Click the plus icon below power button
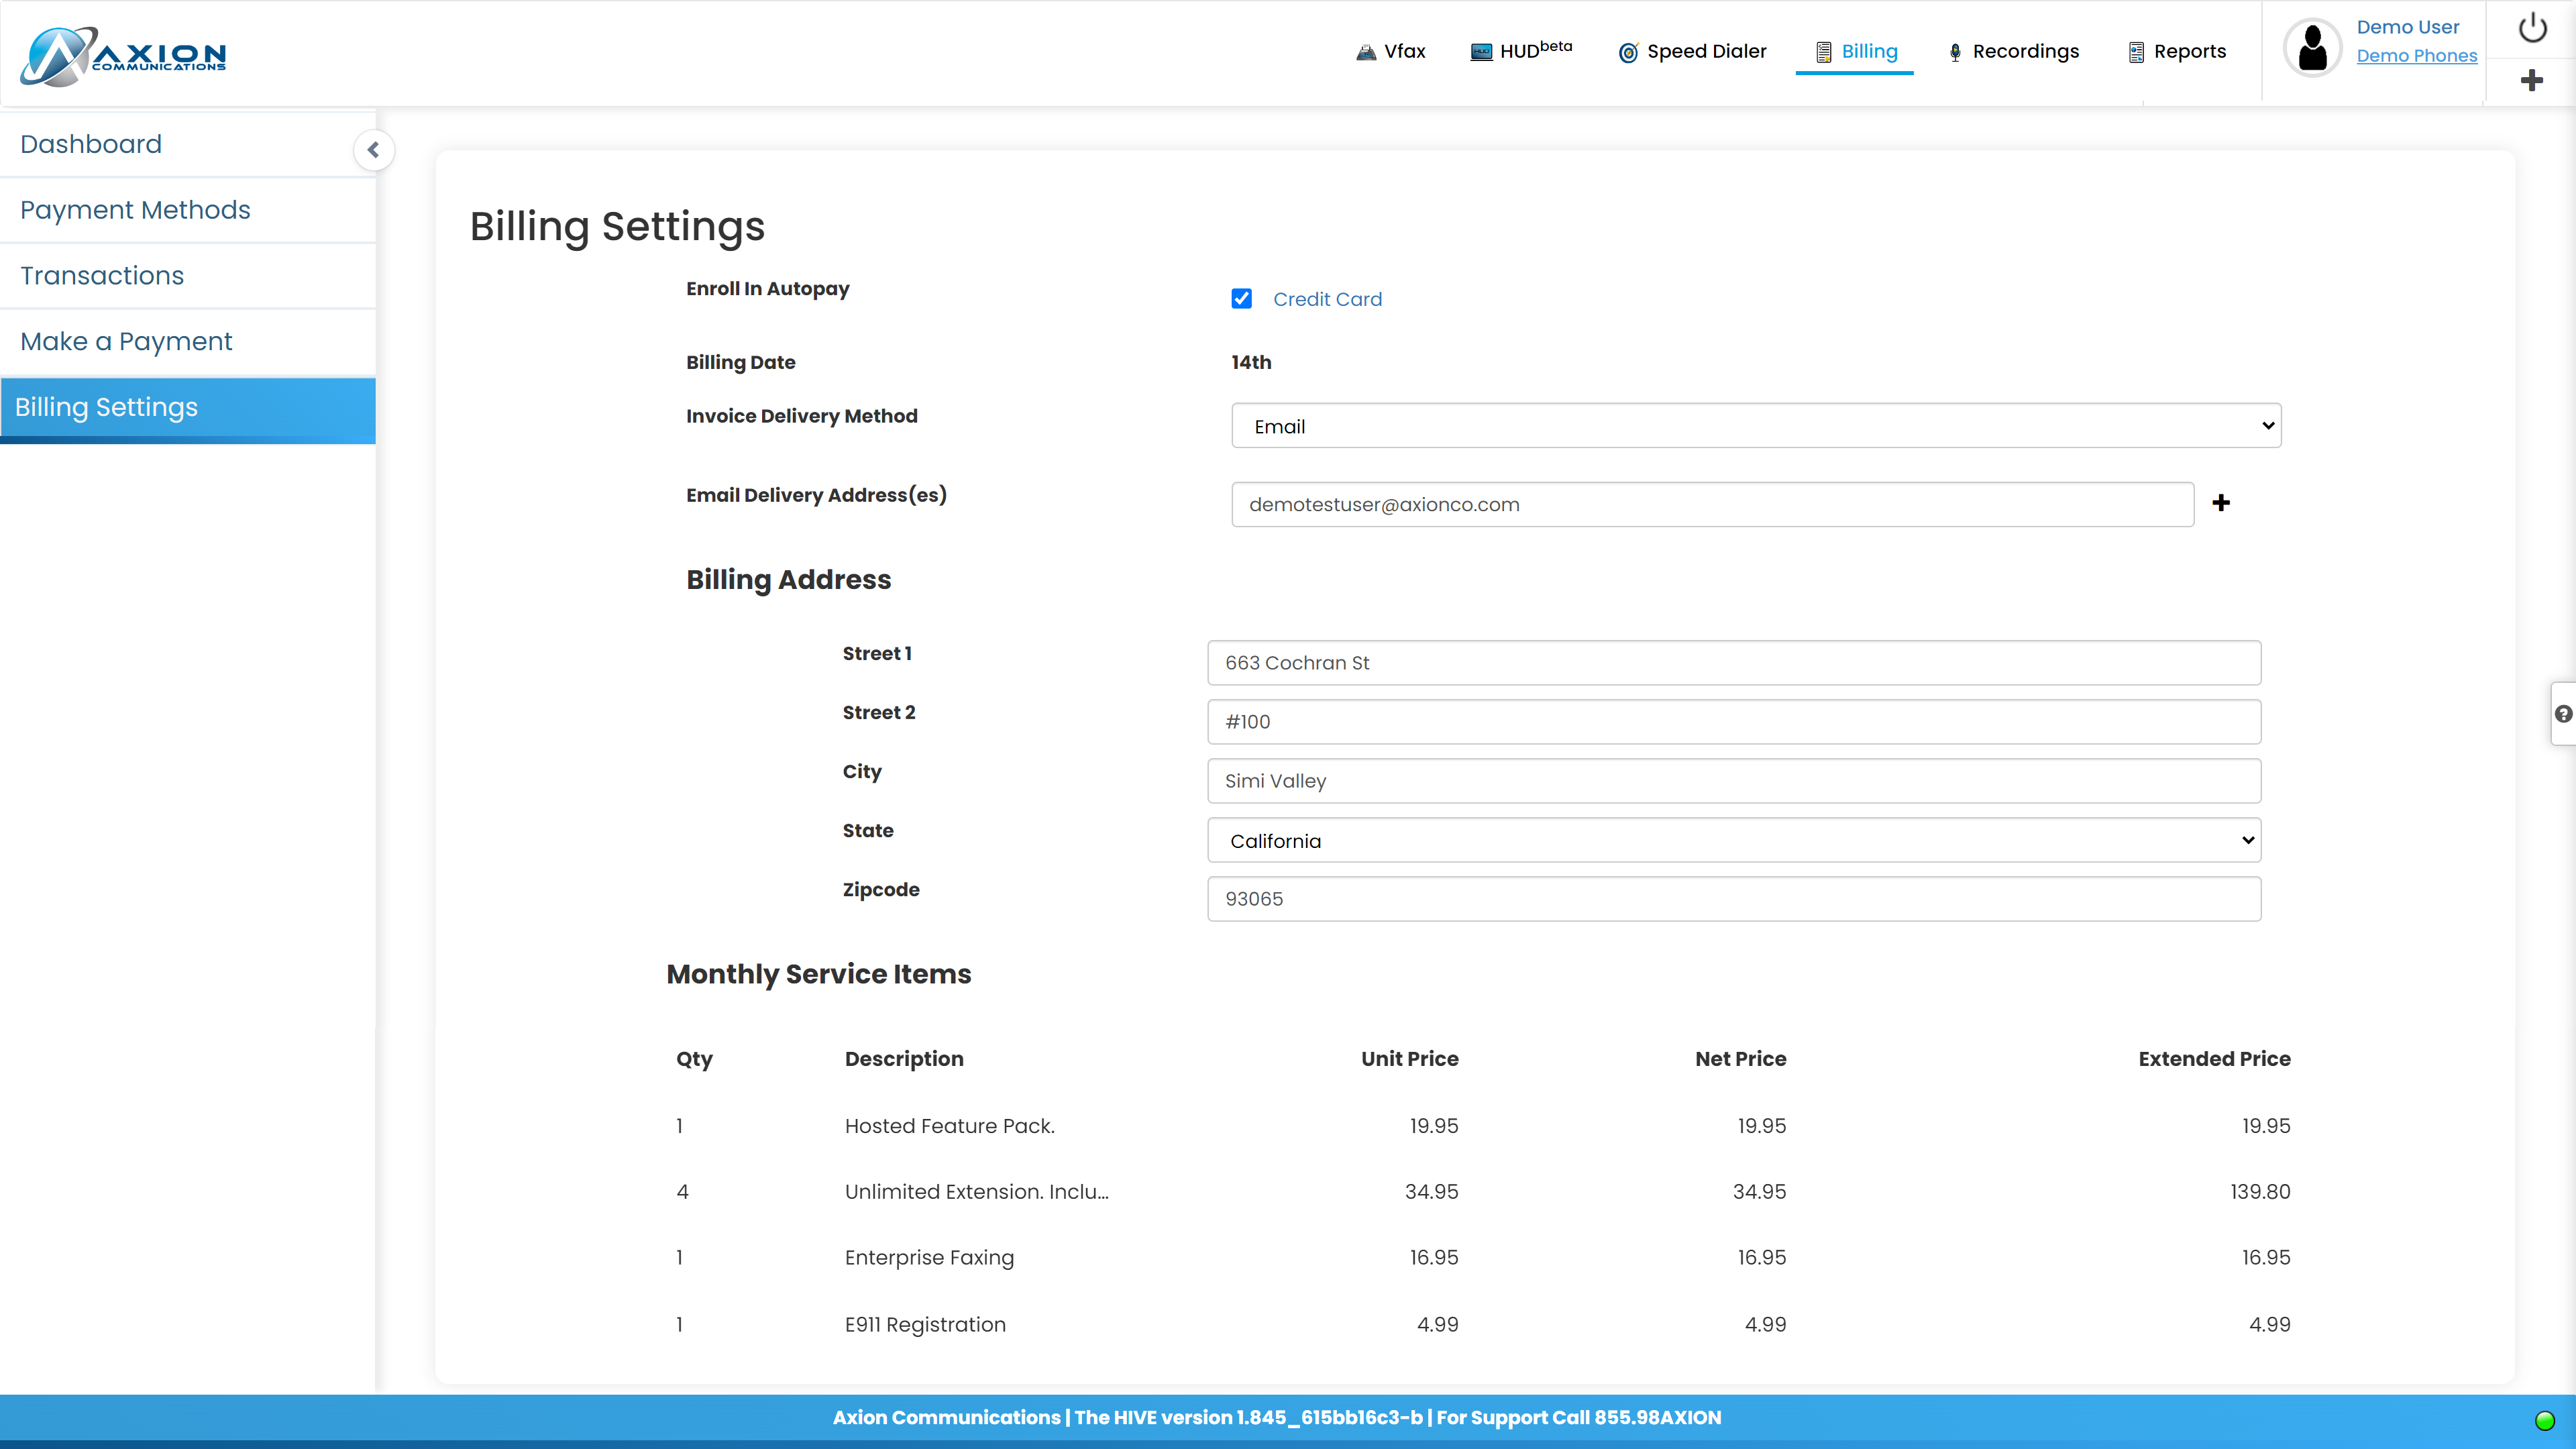Viewport: 2576px width, 1449px height. click(x=2532, y=80)
